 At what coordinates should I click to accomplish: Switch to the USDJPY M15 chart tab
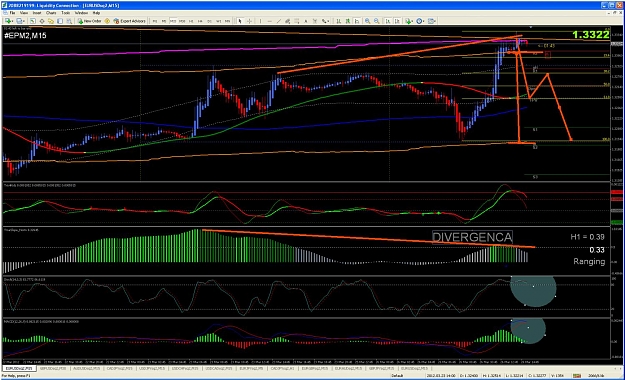click(152, 369)
